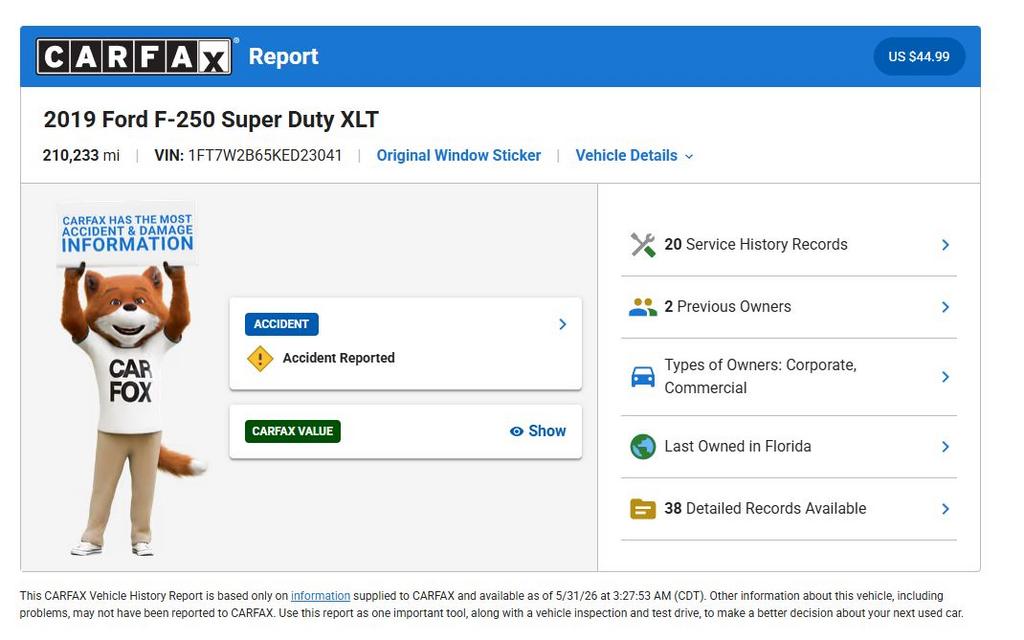Open the chevron on the Accident card
The height and width of the screenshot is (640, 1024).
(x=562, y=325)
